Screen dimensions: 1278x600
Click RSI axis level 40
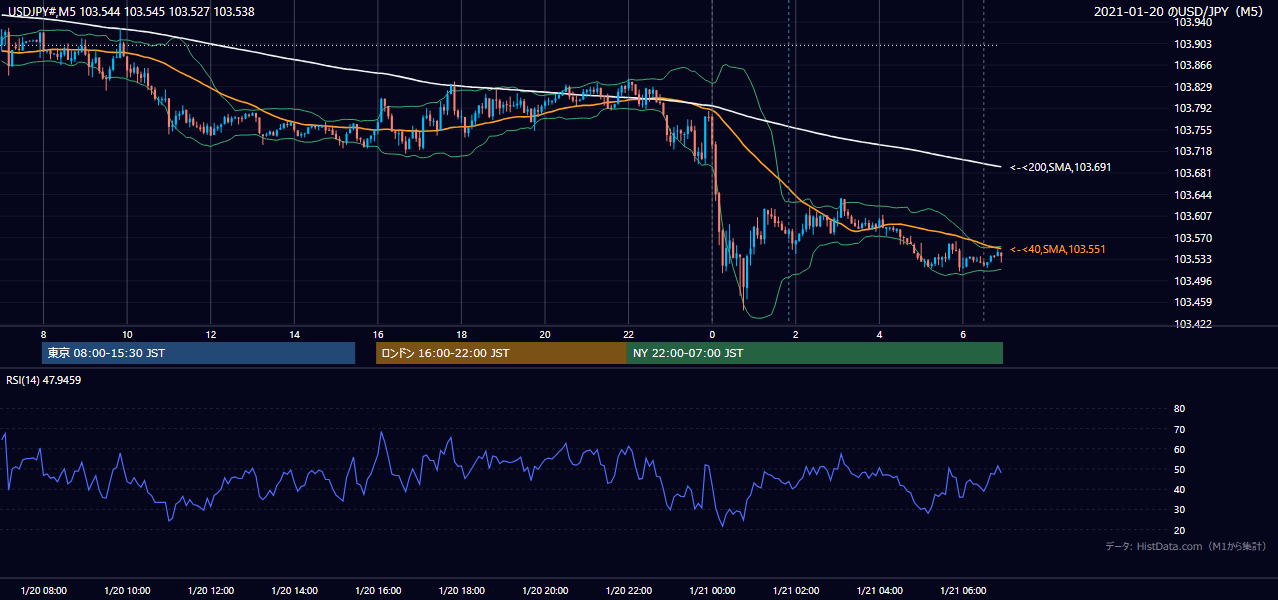[x=1179, y=489]
